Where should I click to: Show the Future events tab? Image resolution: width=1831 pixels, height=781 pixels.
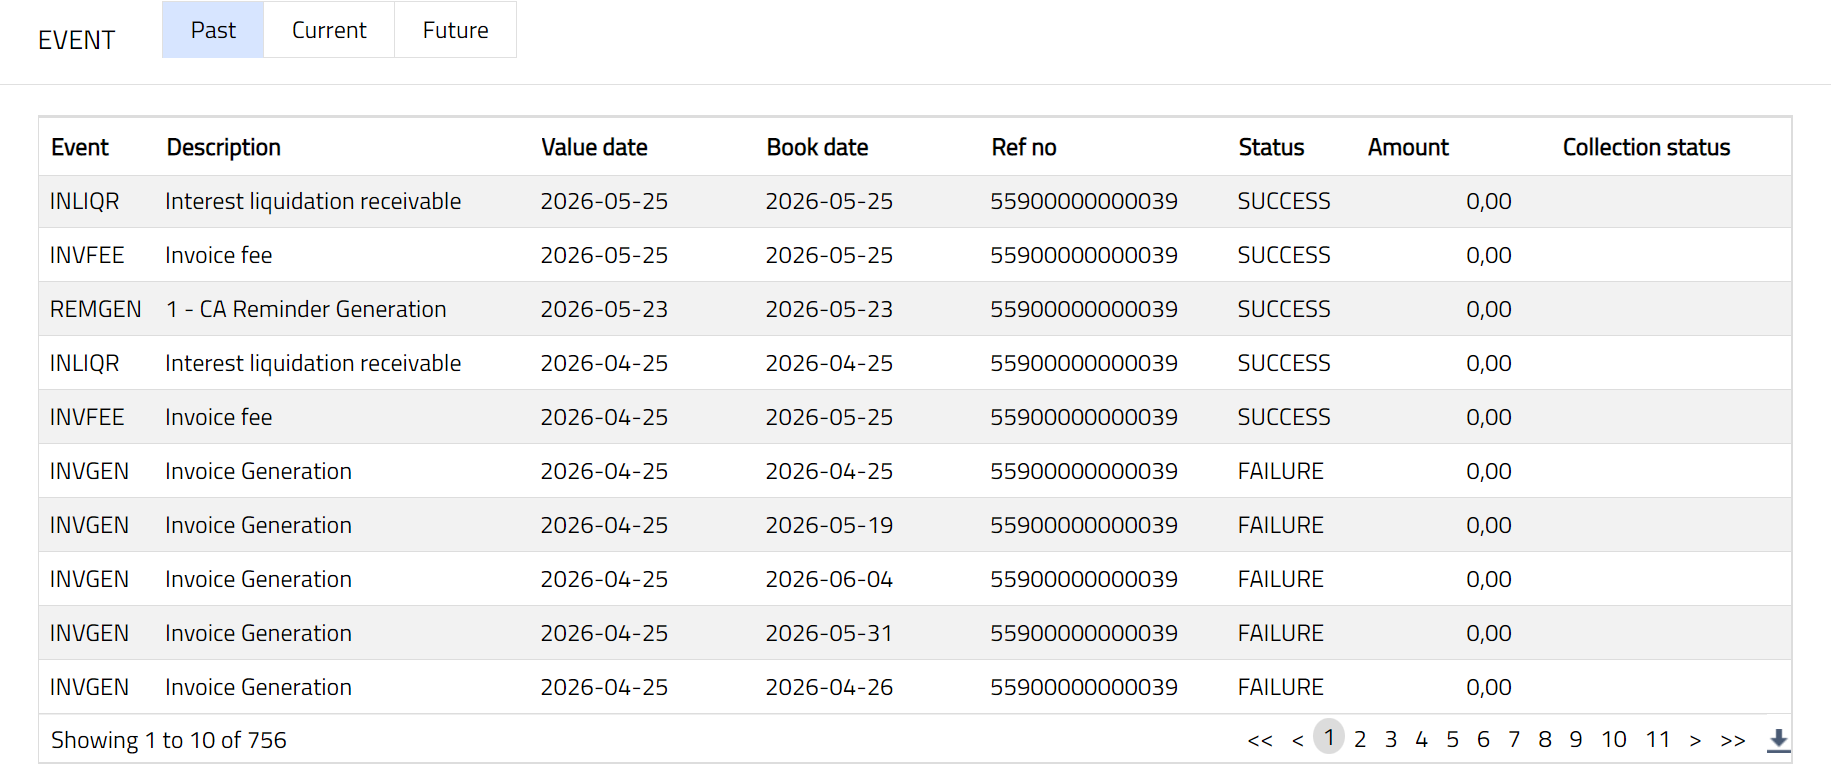click(455, 30)
